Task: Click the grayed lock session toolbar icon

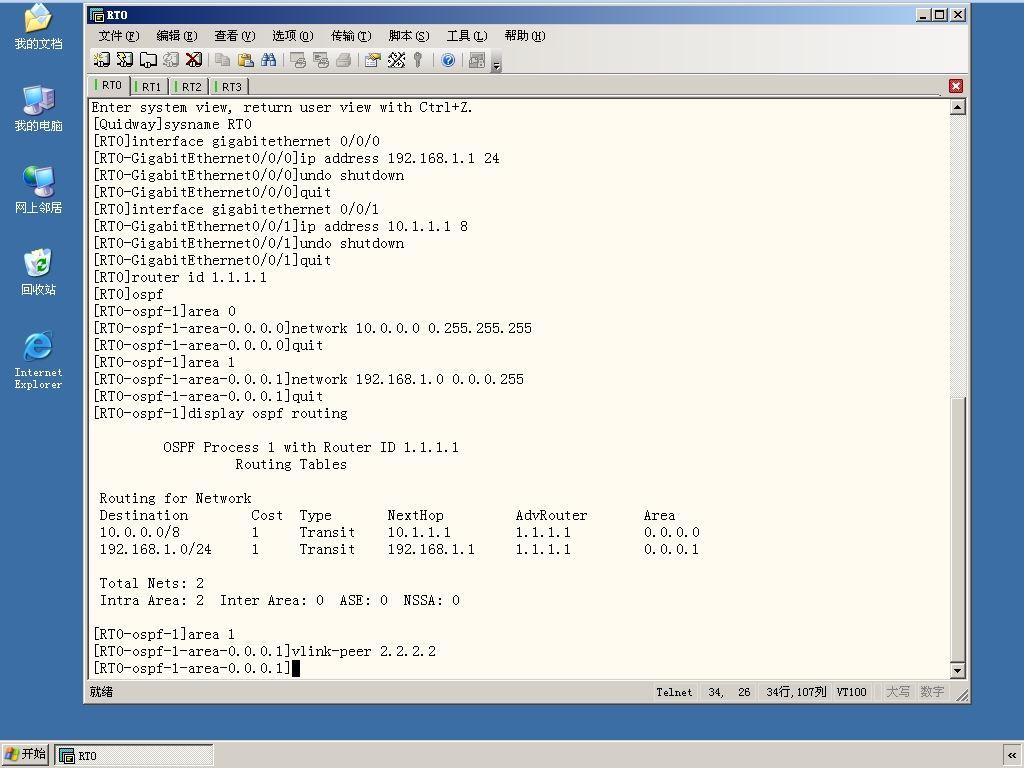Action: click(477, 60)
